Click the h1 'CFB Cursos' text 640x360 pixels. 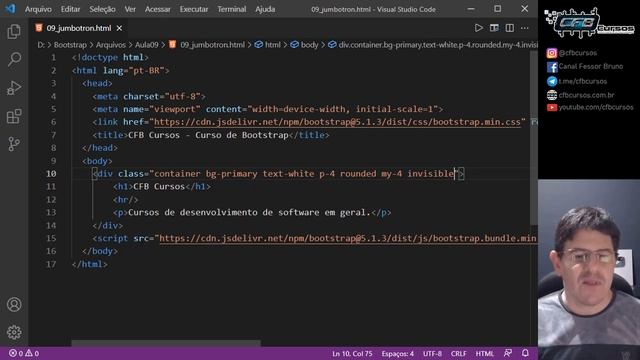point(159,187)
